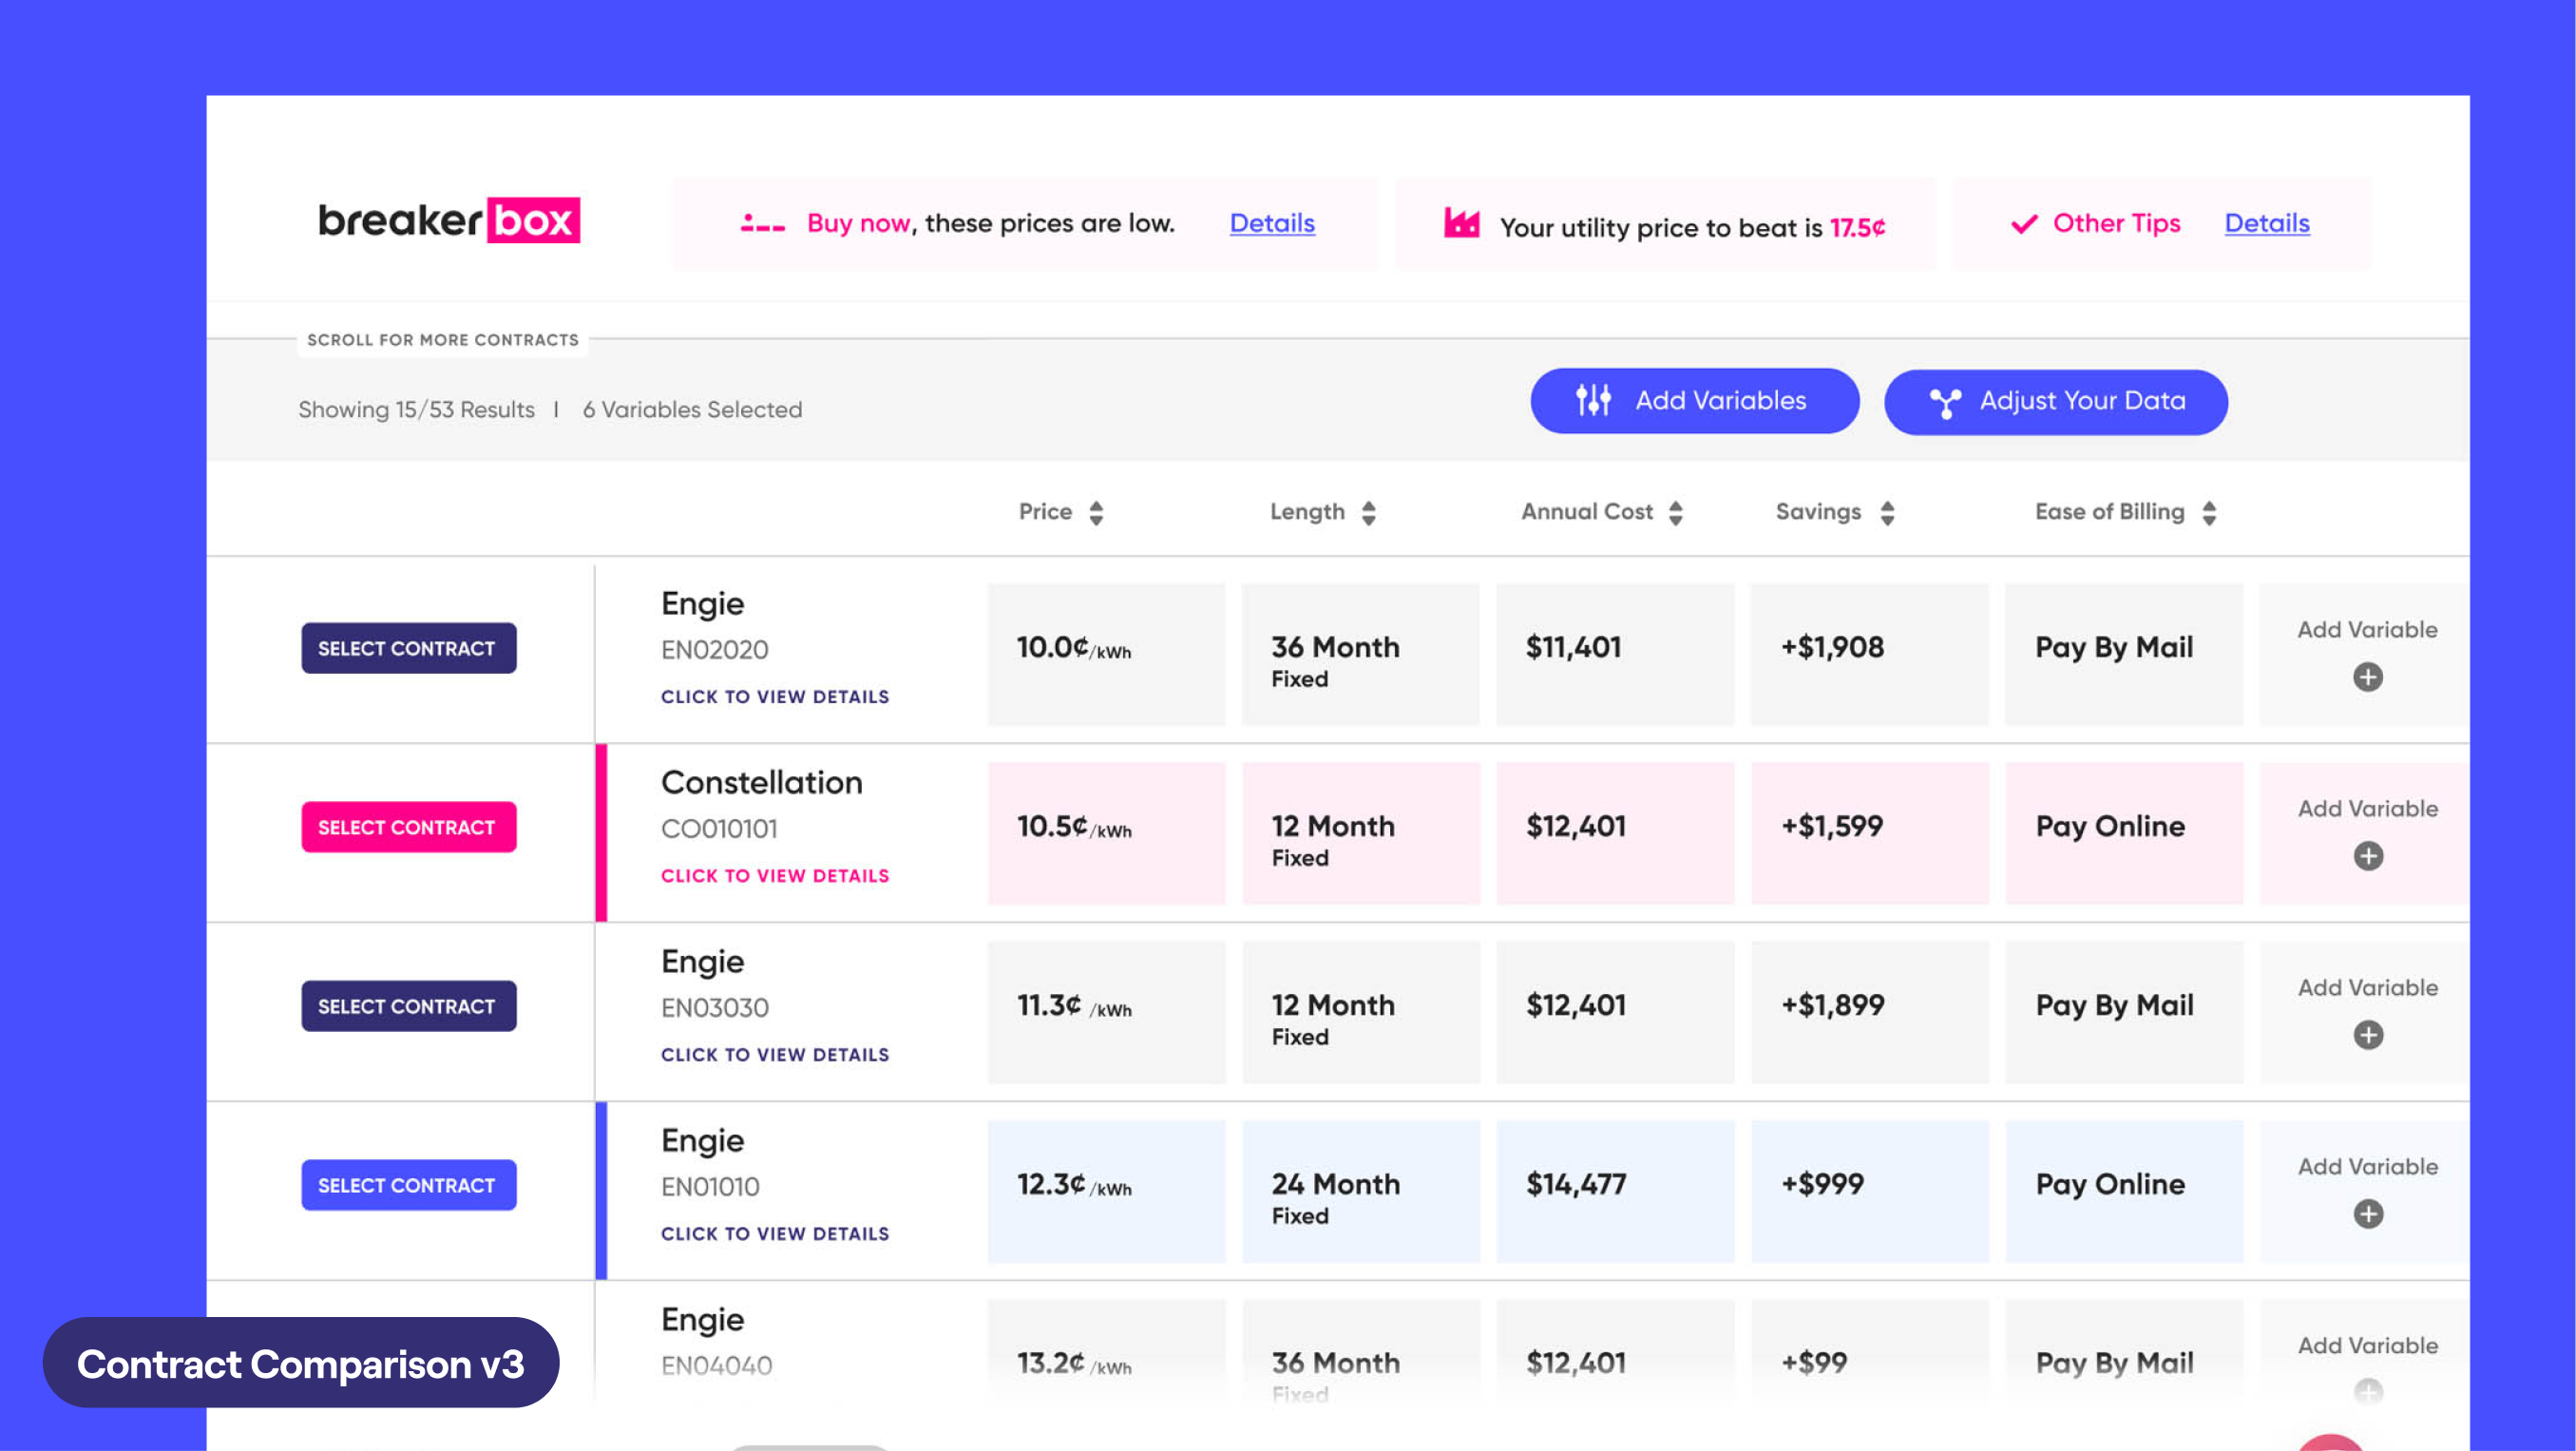
Task: Click the 12.3¢/kWh price cell
Action: point(1106,1191)
